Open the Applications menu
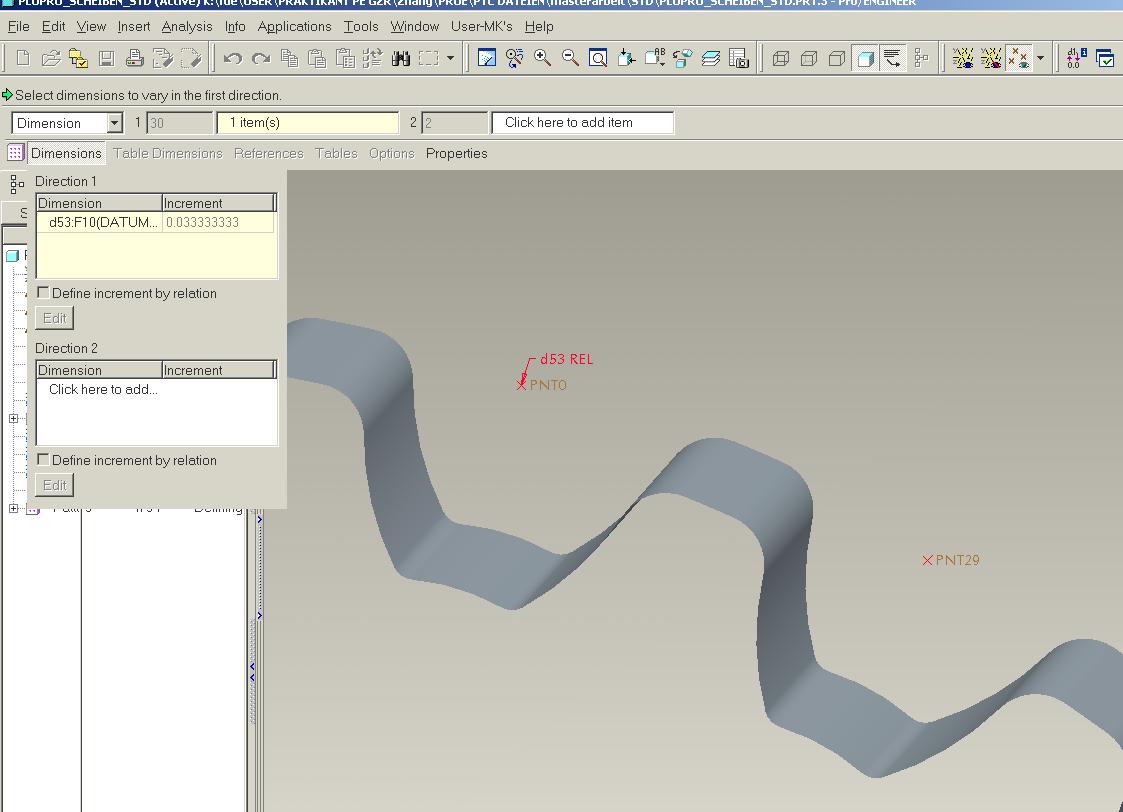1123x812 pixels. [x=294, y=26]
